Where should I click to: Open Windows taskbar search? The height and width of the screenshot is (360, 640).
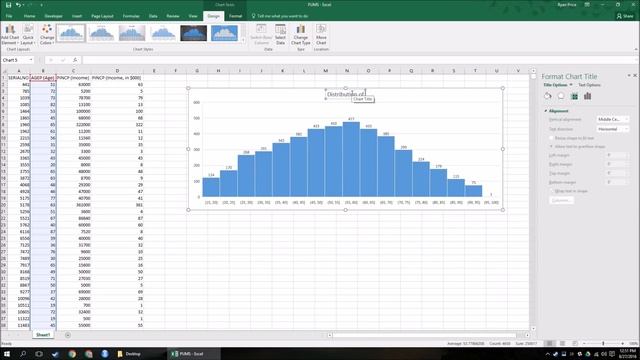click(23, 354)
